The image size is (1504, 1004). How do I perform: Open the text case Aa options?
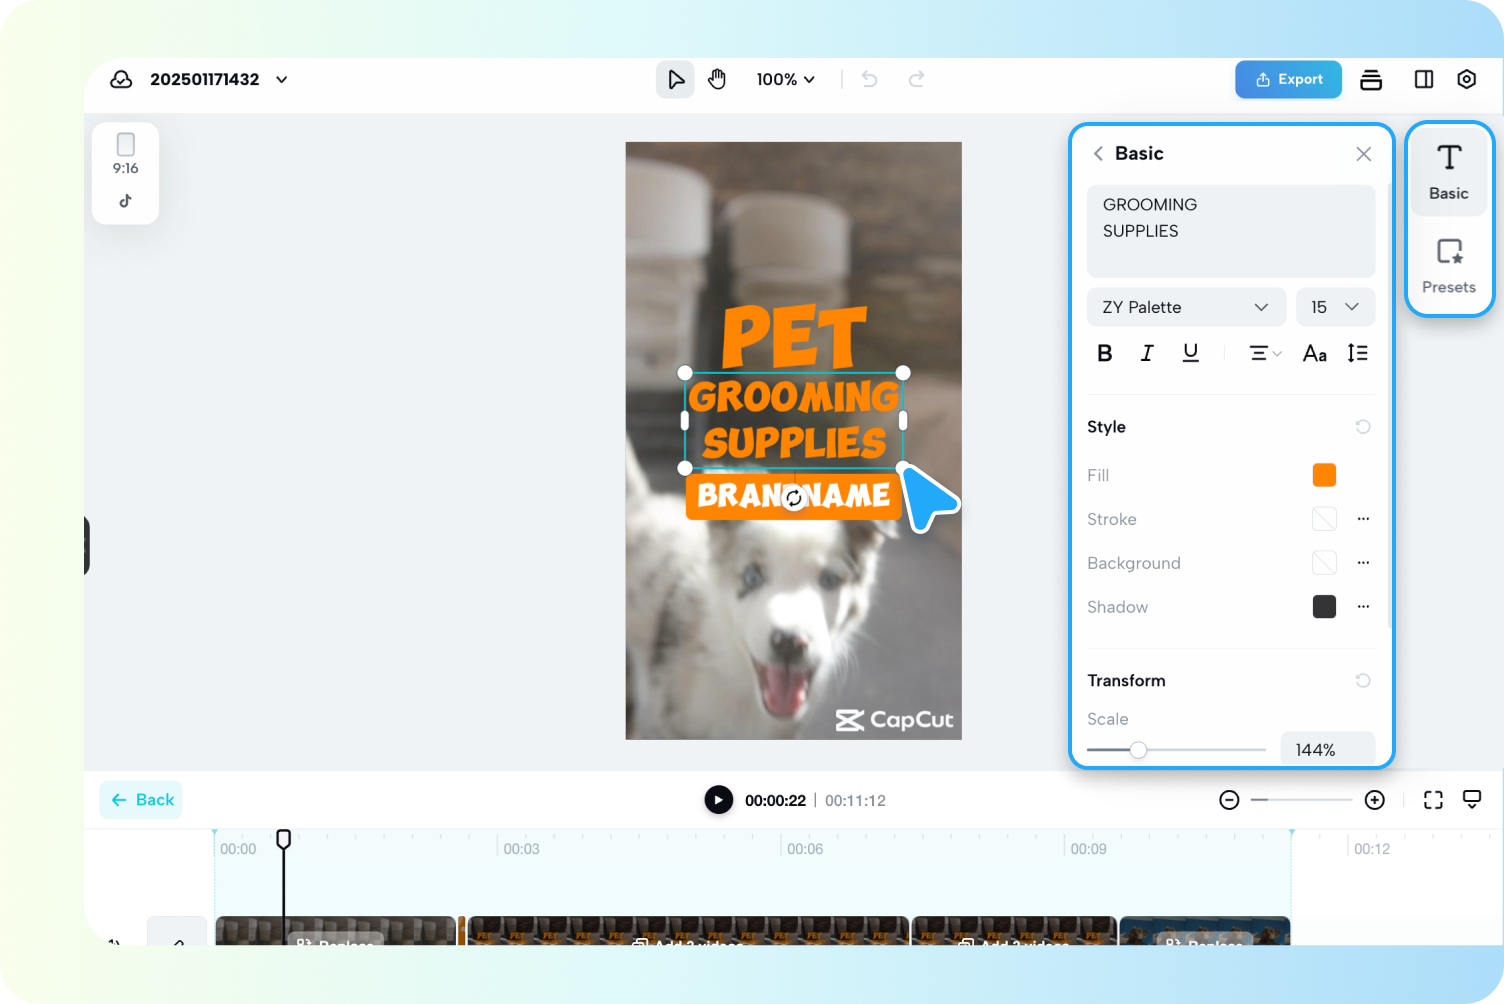(x=1313, y=353)
